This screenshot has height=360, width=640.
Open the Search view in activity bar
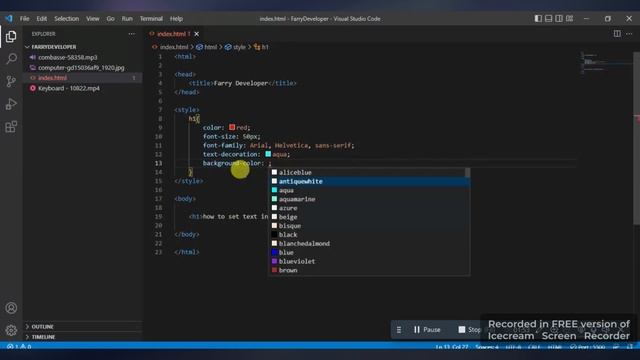point(11,59)
